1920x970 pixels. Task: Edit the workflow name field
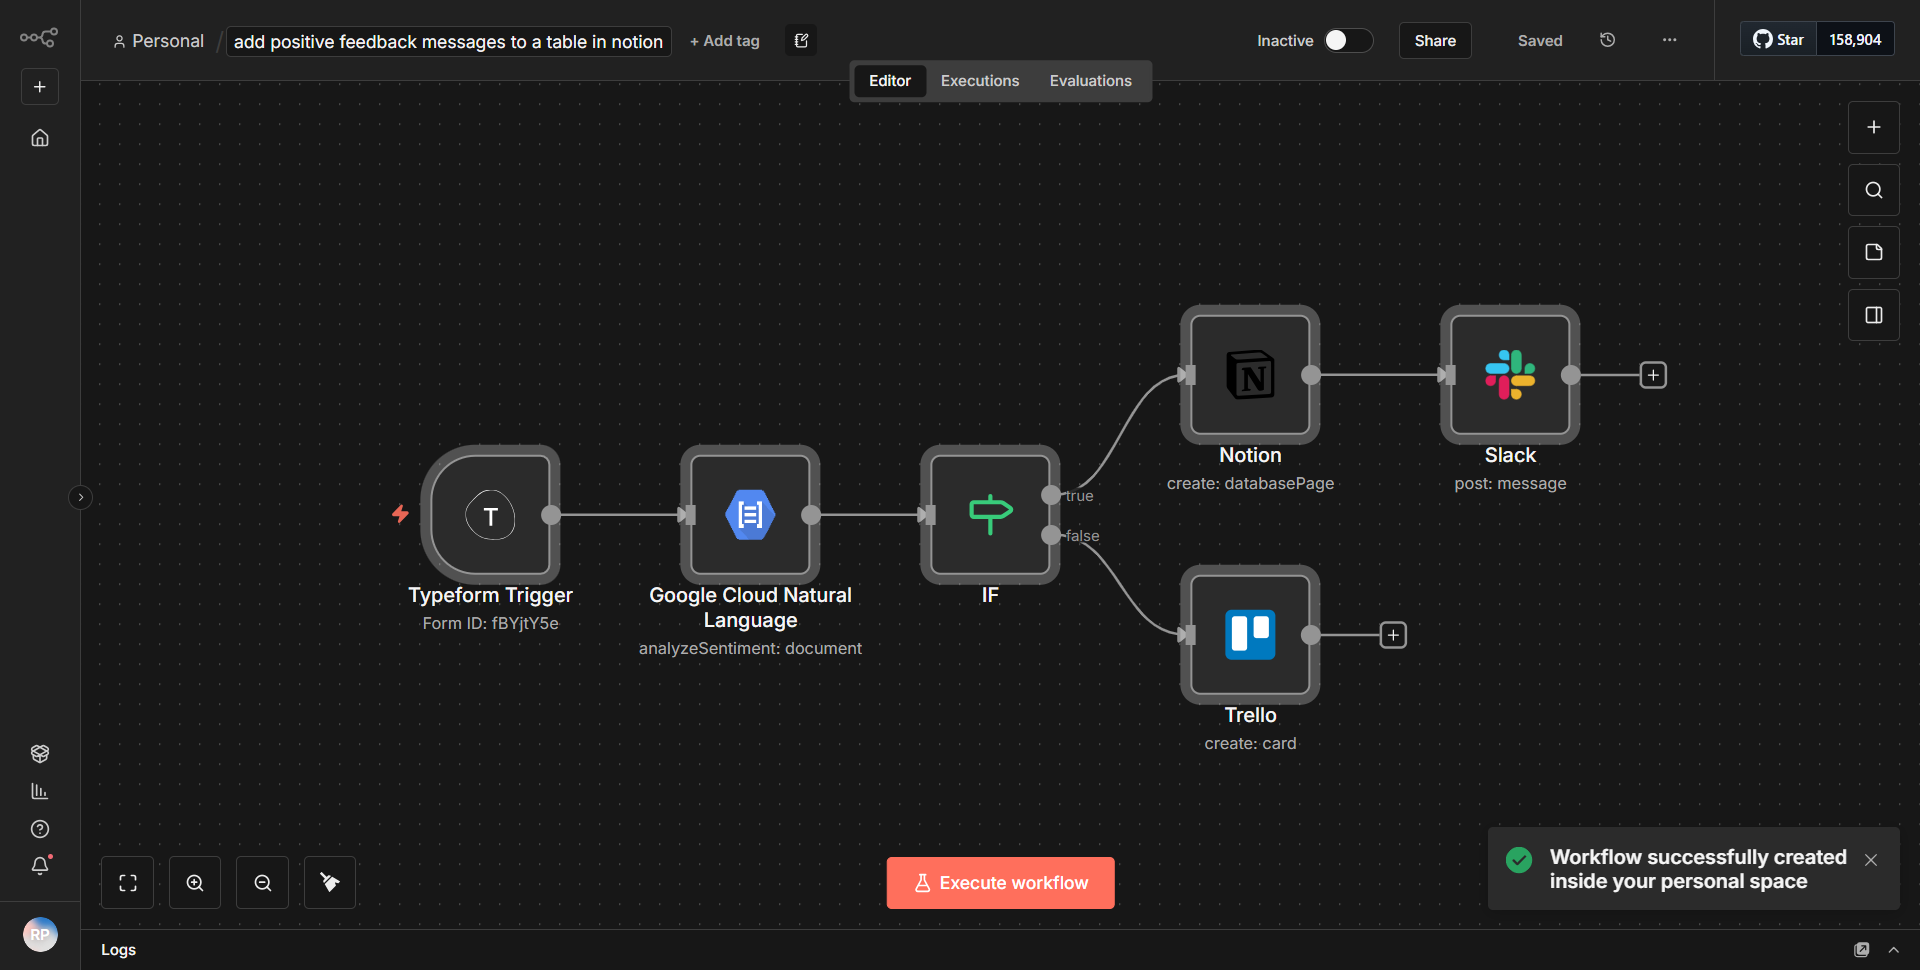(448, 41)
